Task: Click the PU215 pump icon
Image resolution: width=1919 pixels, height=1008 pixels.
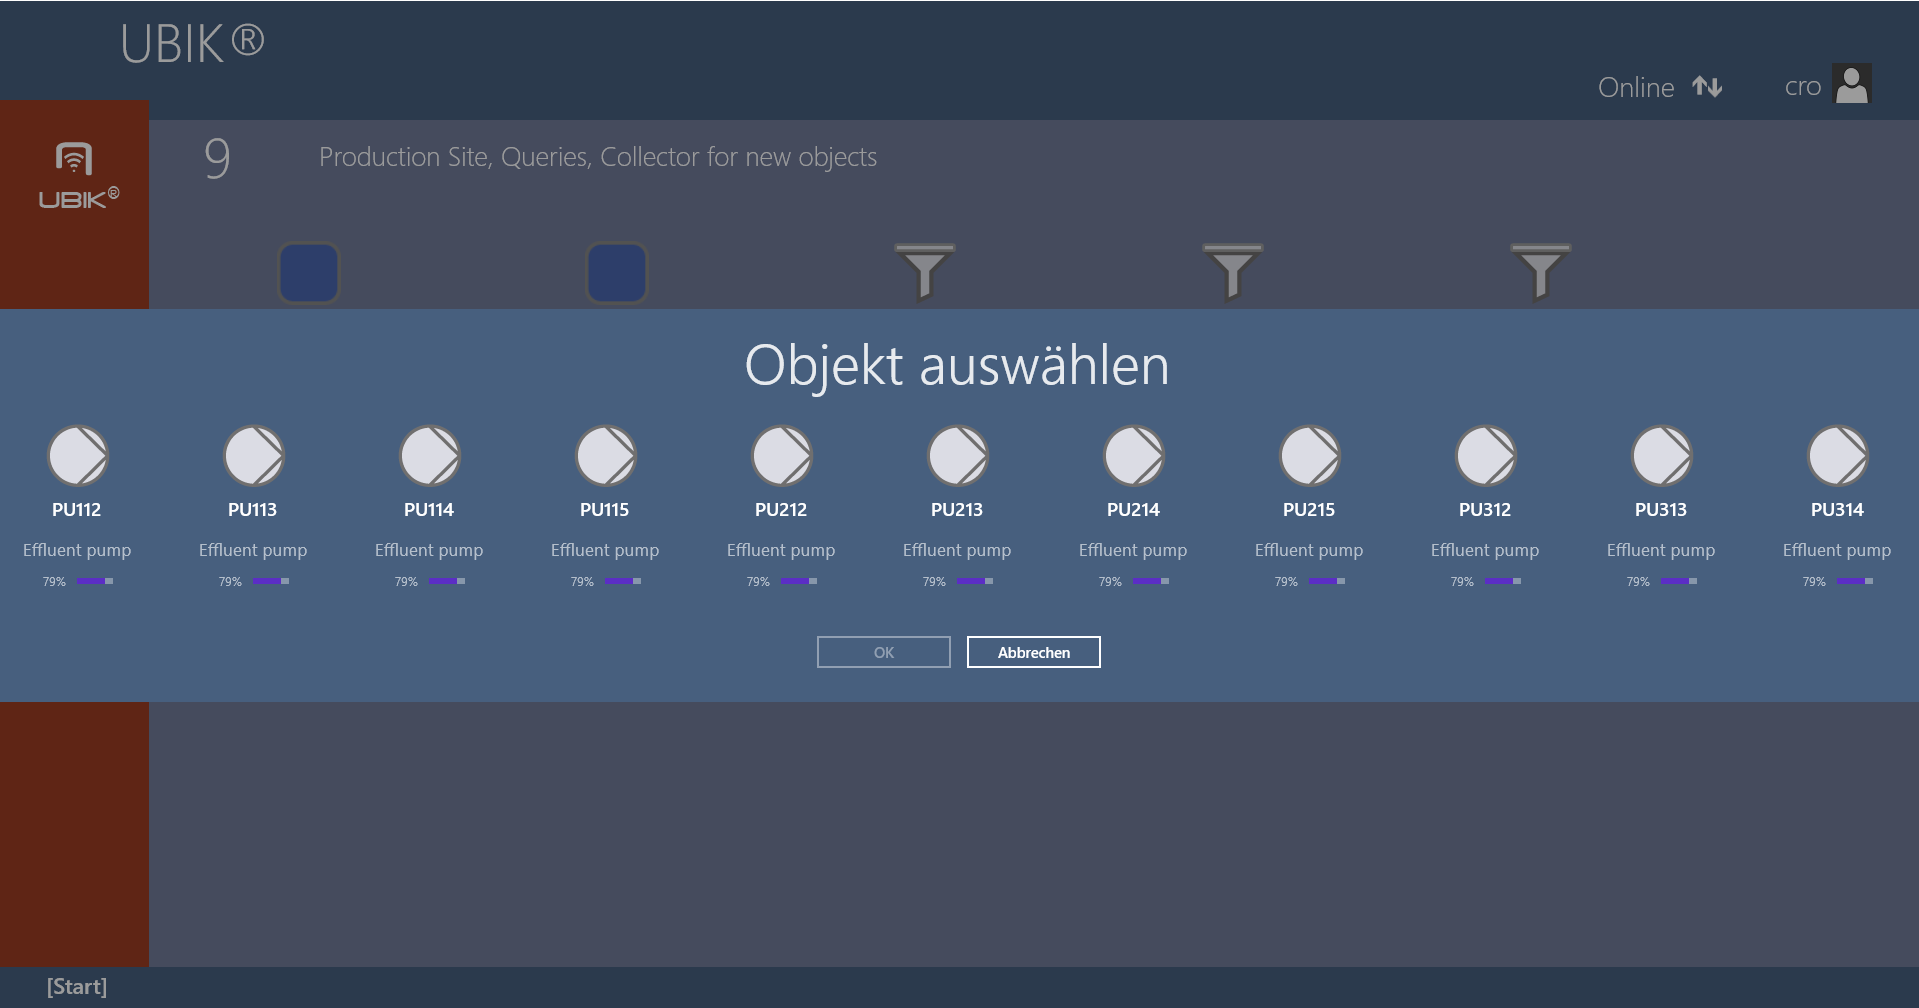Action: (x=1310, y=456)
